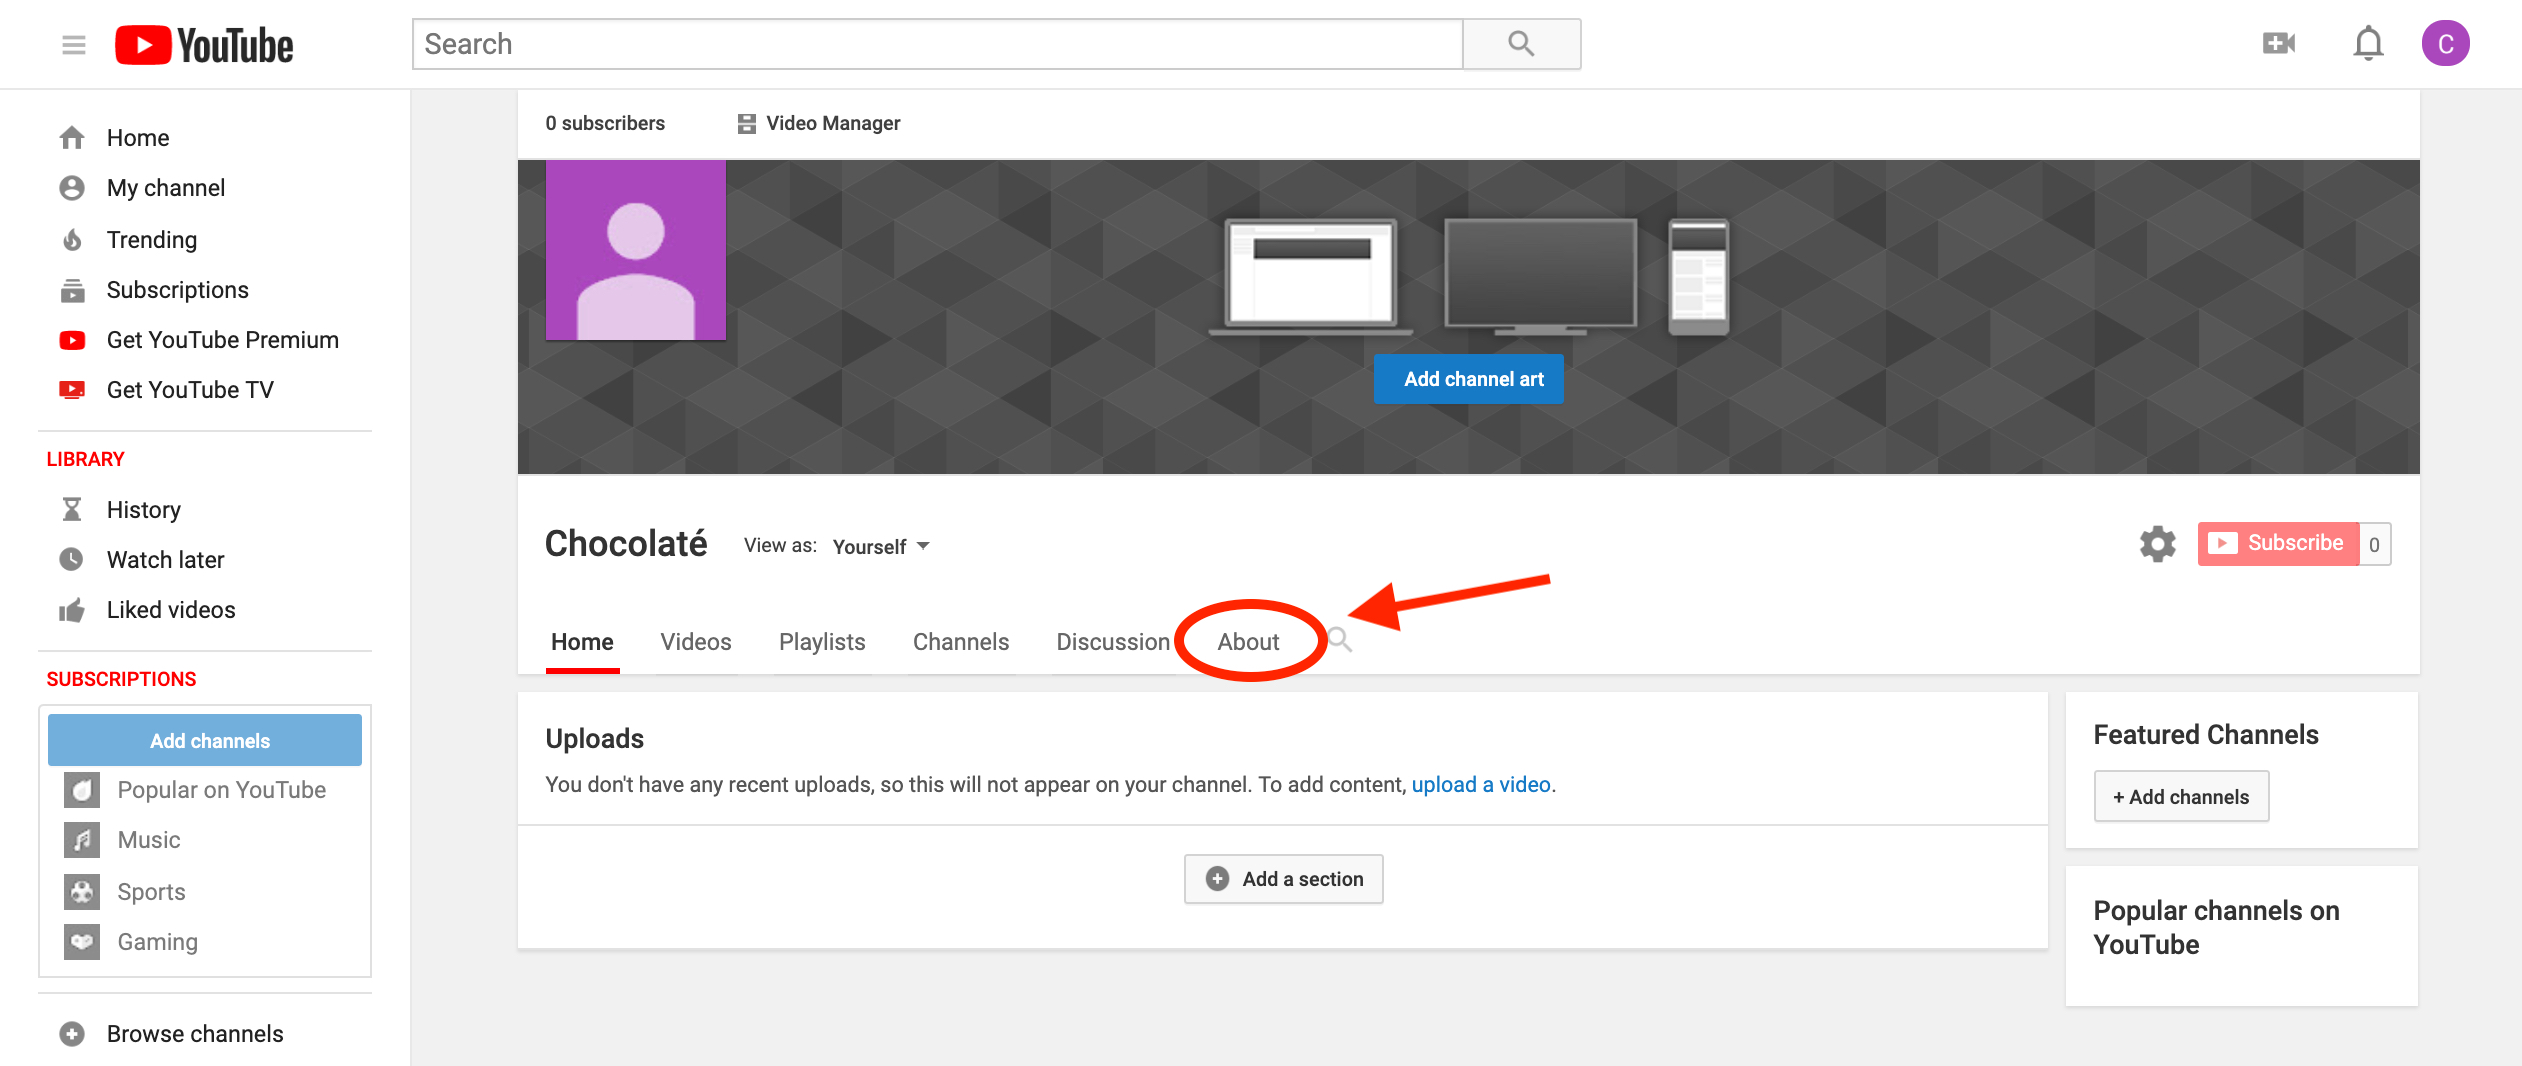Follow the upload a video link
The image size is (2522, 1066).
tap(1481, 785)
